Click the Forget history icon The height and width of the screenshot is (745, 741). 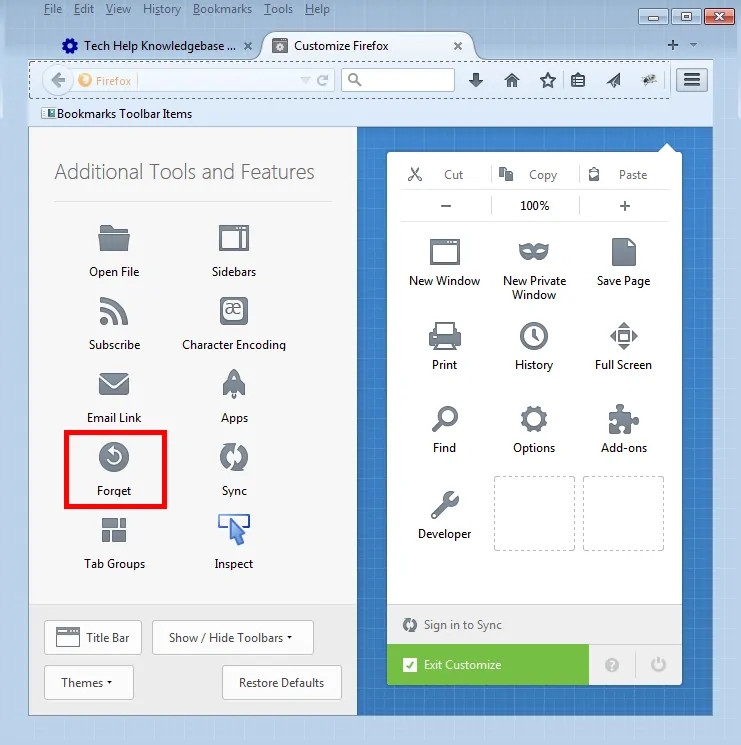click(x=114, y=457)
